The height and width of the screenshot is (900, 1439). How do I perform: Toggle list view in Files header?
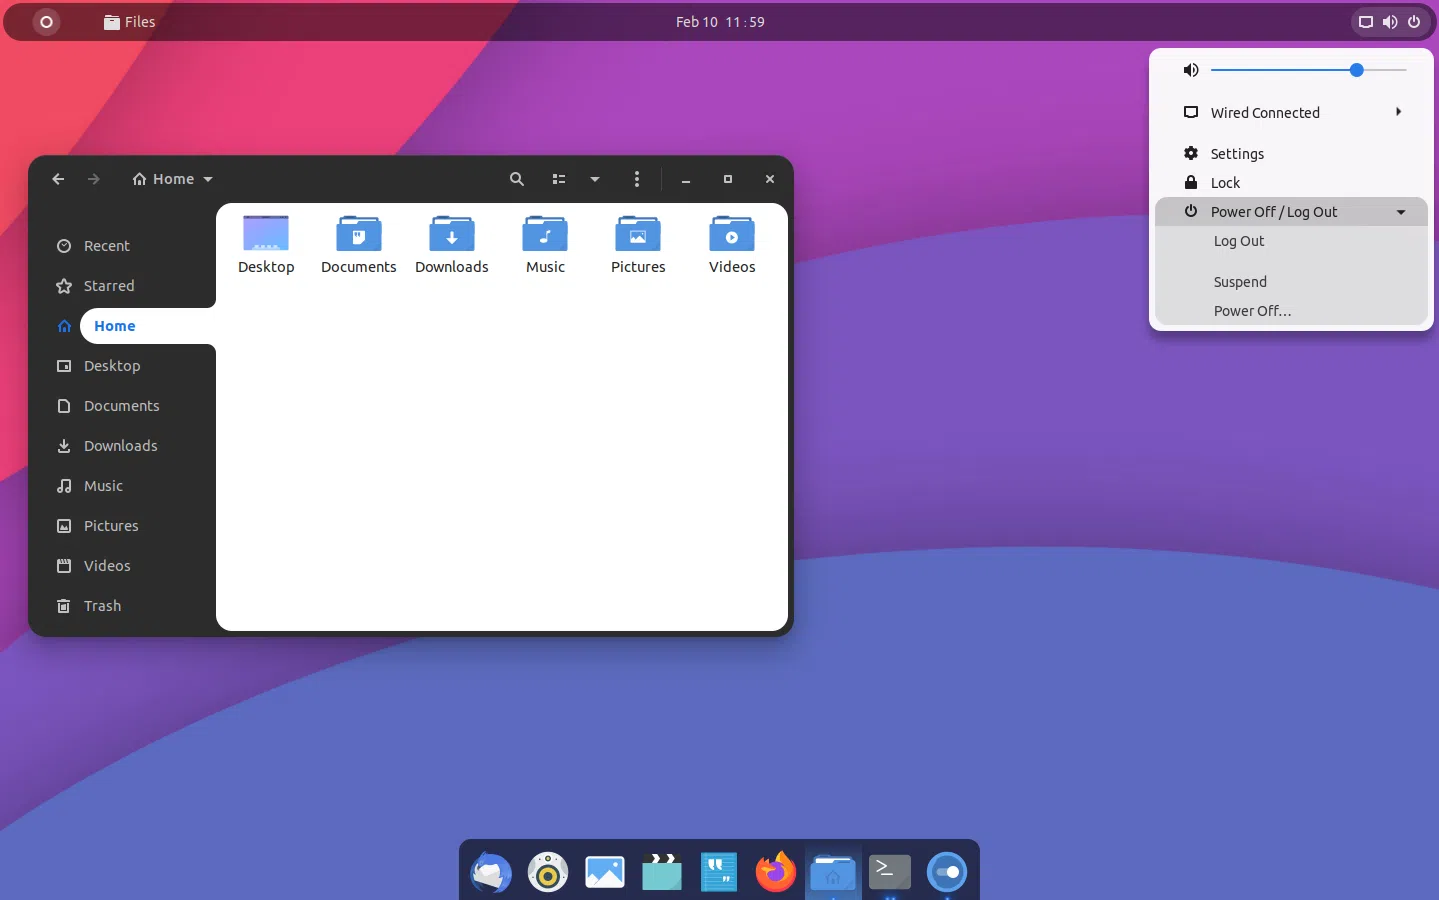tap(559, 179)
